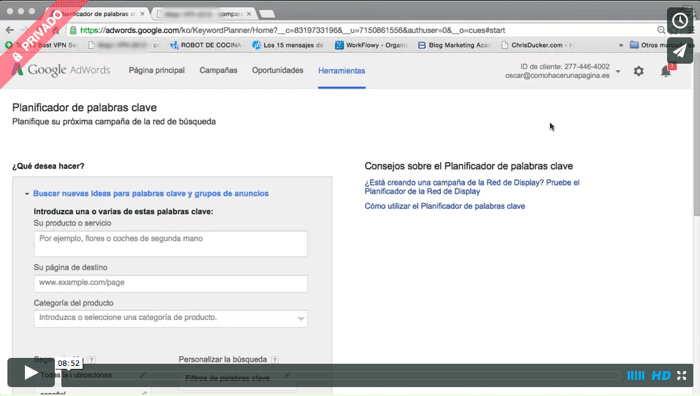700x396 pixels.
Task: Open AdWords settings gear icon
Action: tap(639, 71)
